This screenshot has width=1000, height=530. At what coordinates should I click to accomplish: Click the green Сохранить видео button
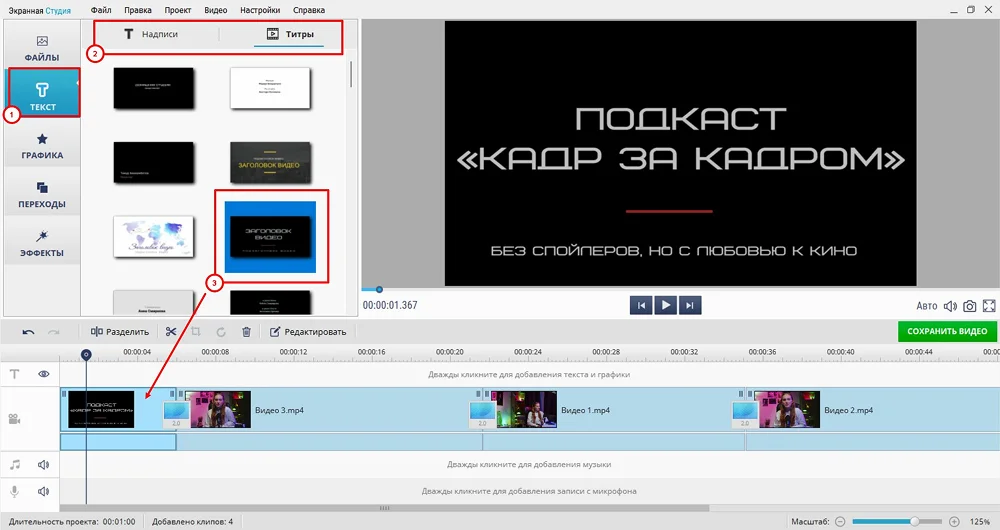tap(947, 331)
